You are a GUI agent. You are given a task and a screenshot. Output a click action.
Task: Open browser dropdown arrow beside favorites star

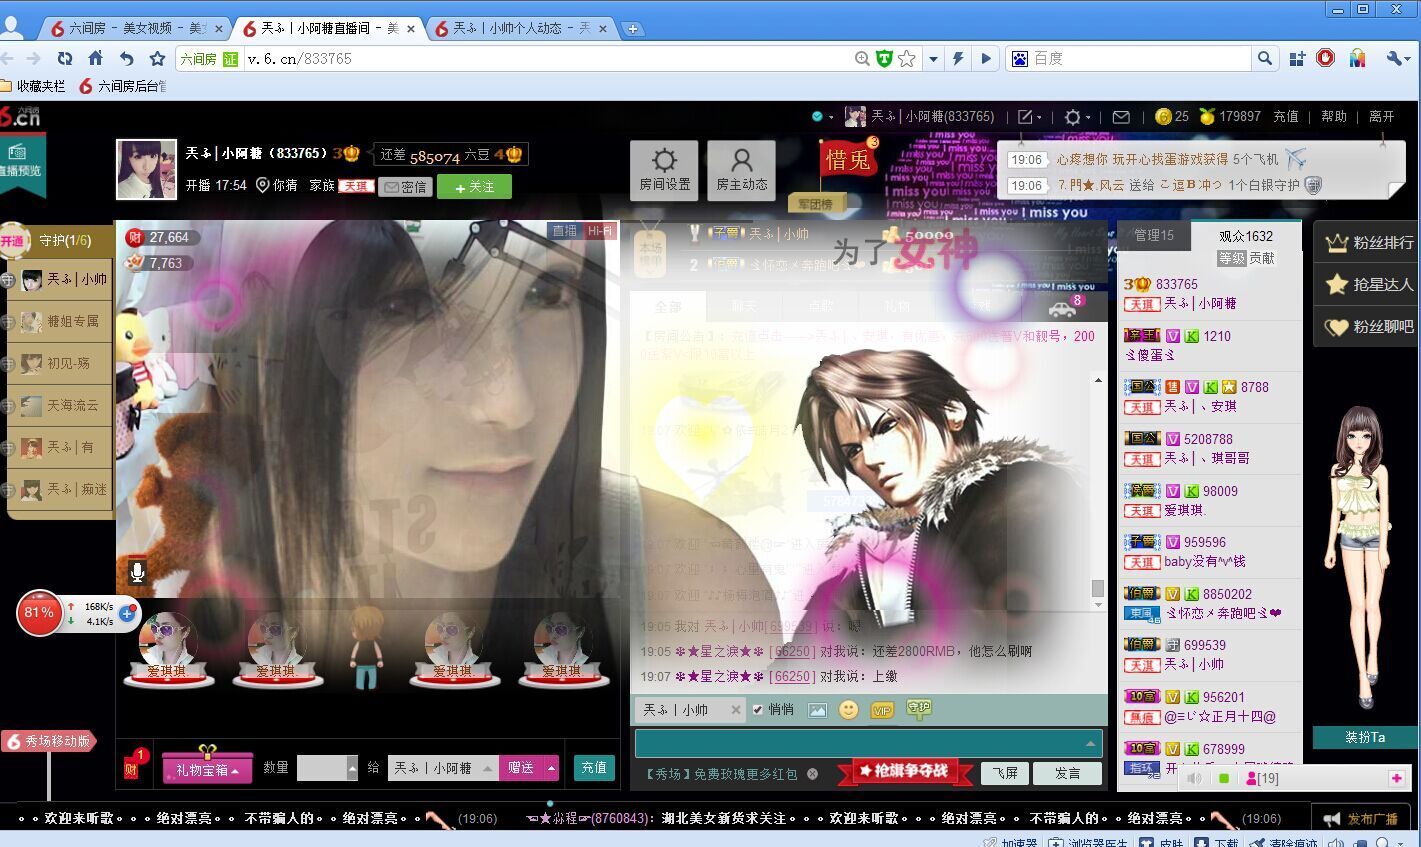(x=933, y=59)
